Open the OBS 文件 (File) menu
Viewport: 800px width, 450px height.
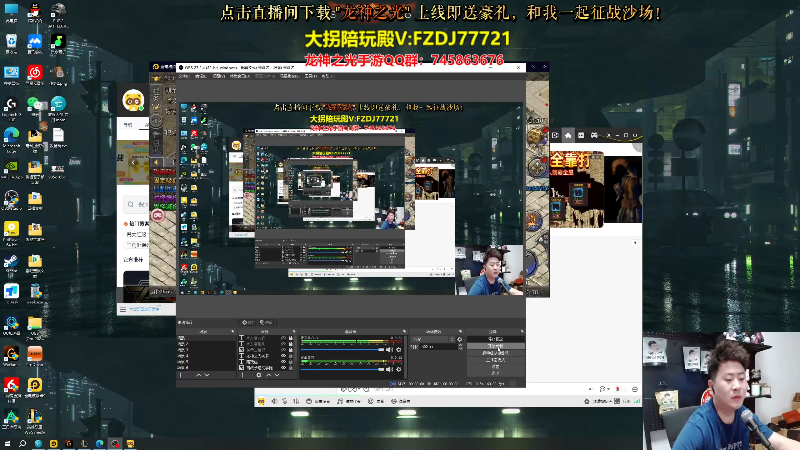click(x=184, y=76)
